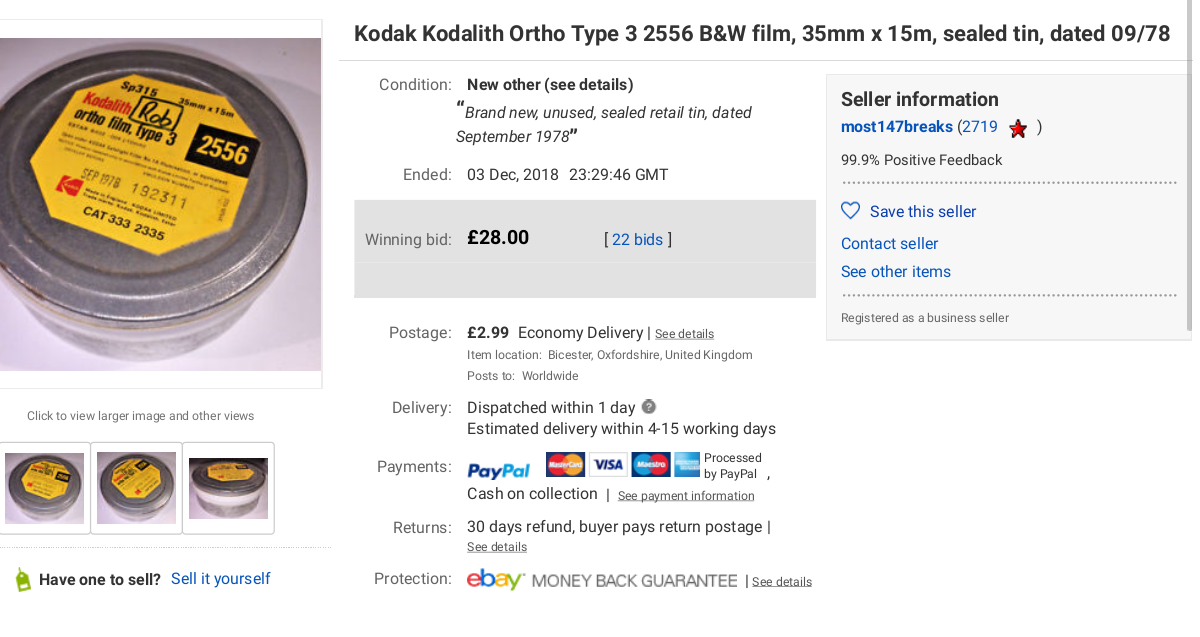The height and width of the screenshot is (637, 1200).
Task: Click the American Express card icon
Action: click(x=687, y=464)
